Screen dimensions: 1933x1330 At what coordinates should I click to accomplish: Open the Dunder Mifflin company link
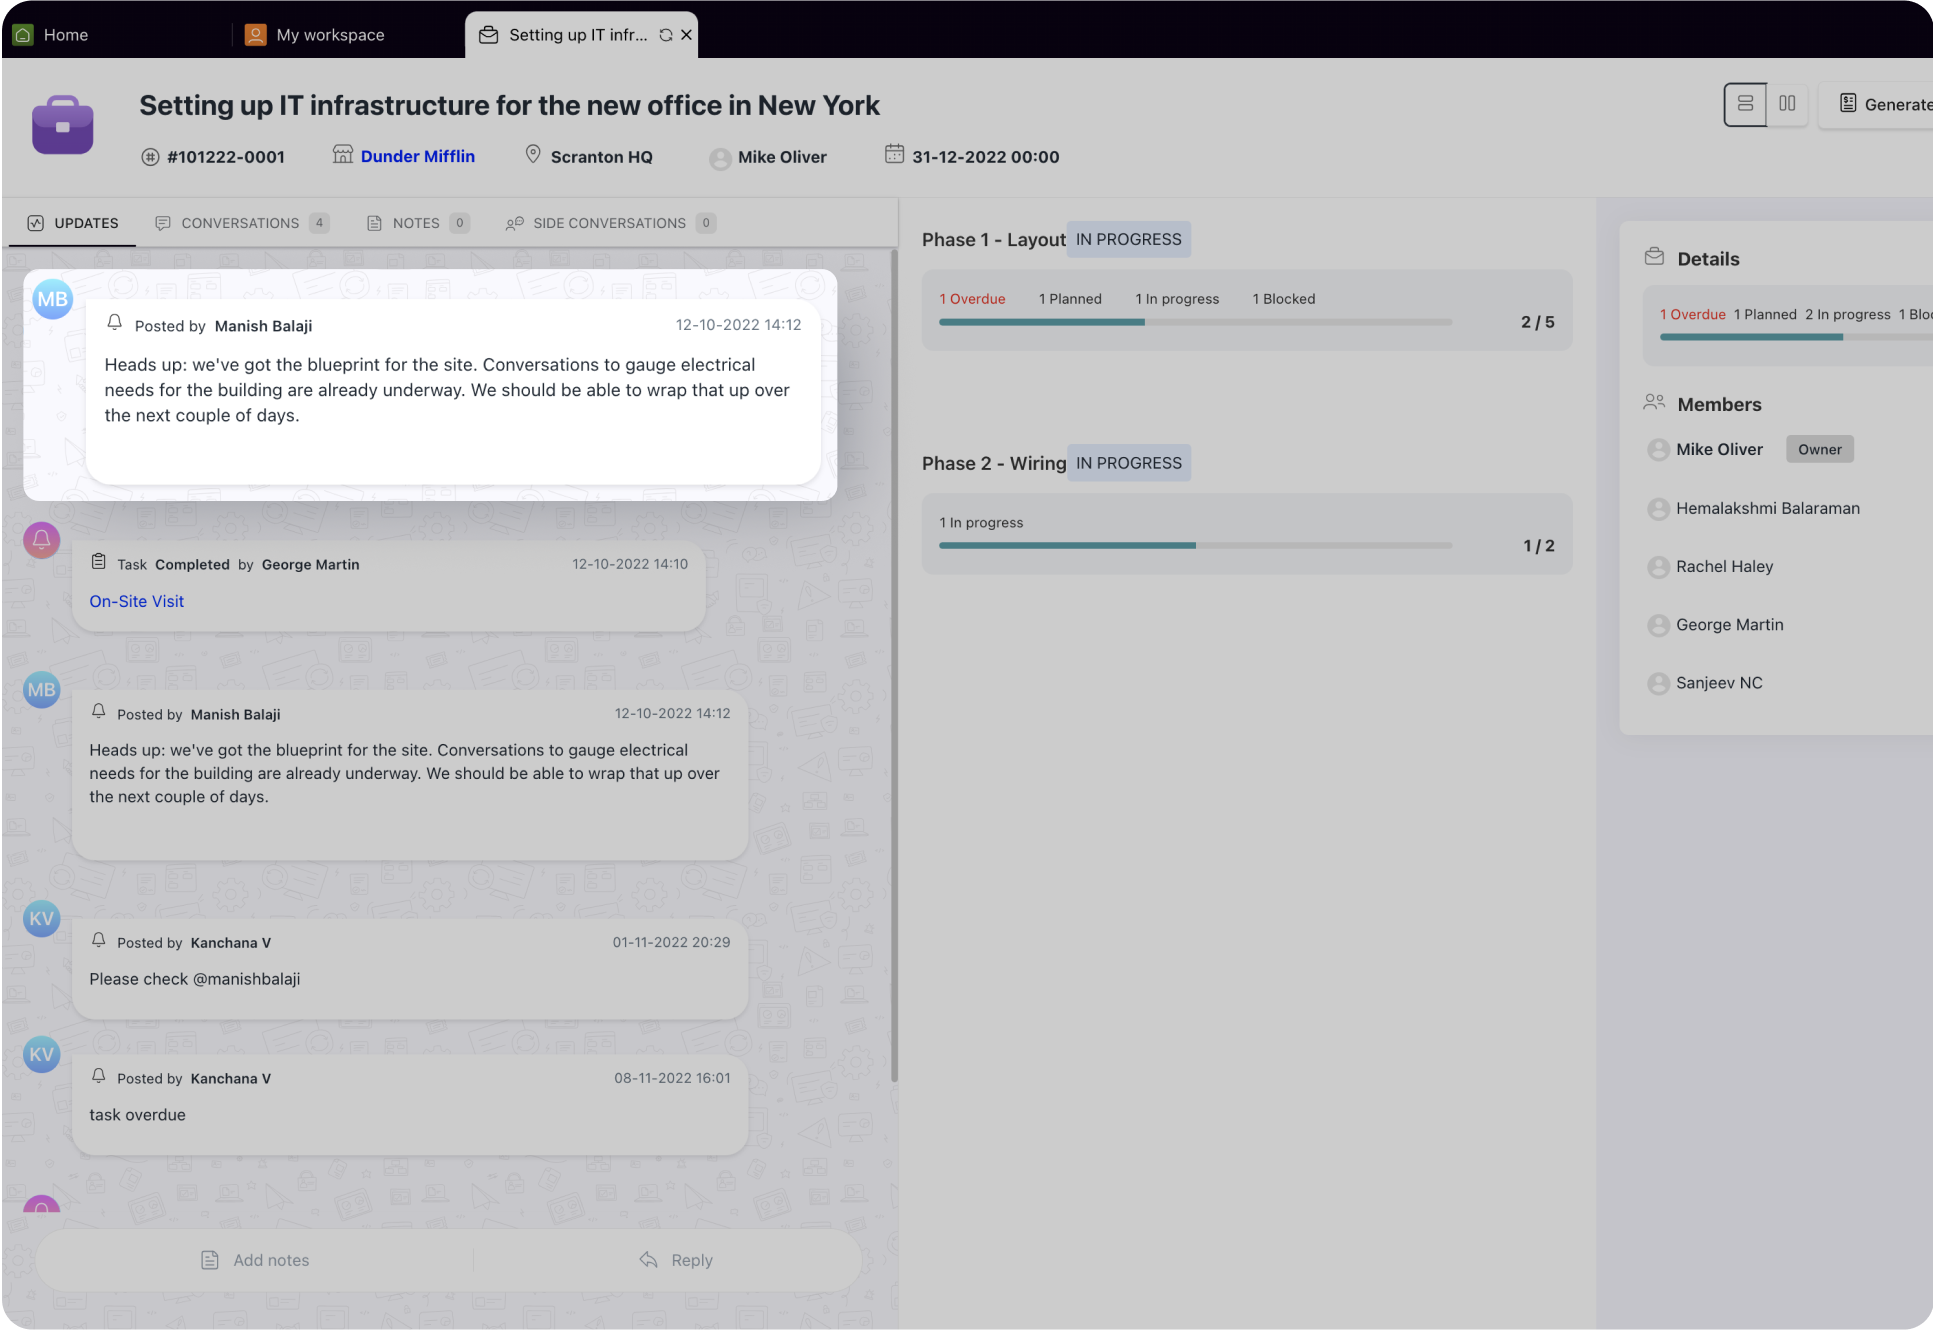click(417, 156)
